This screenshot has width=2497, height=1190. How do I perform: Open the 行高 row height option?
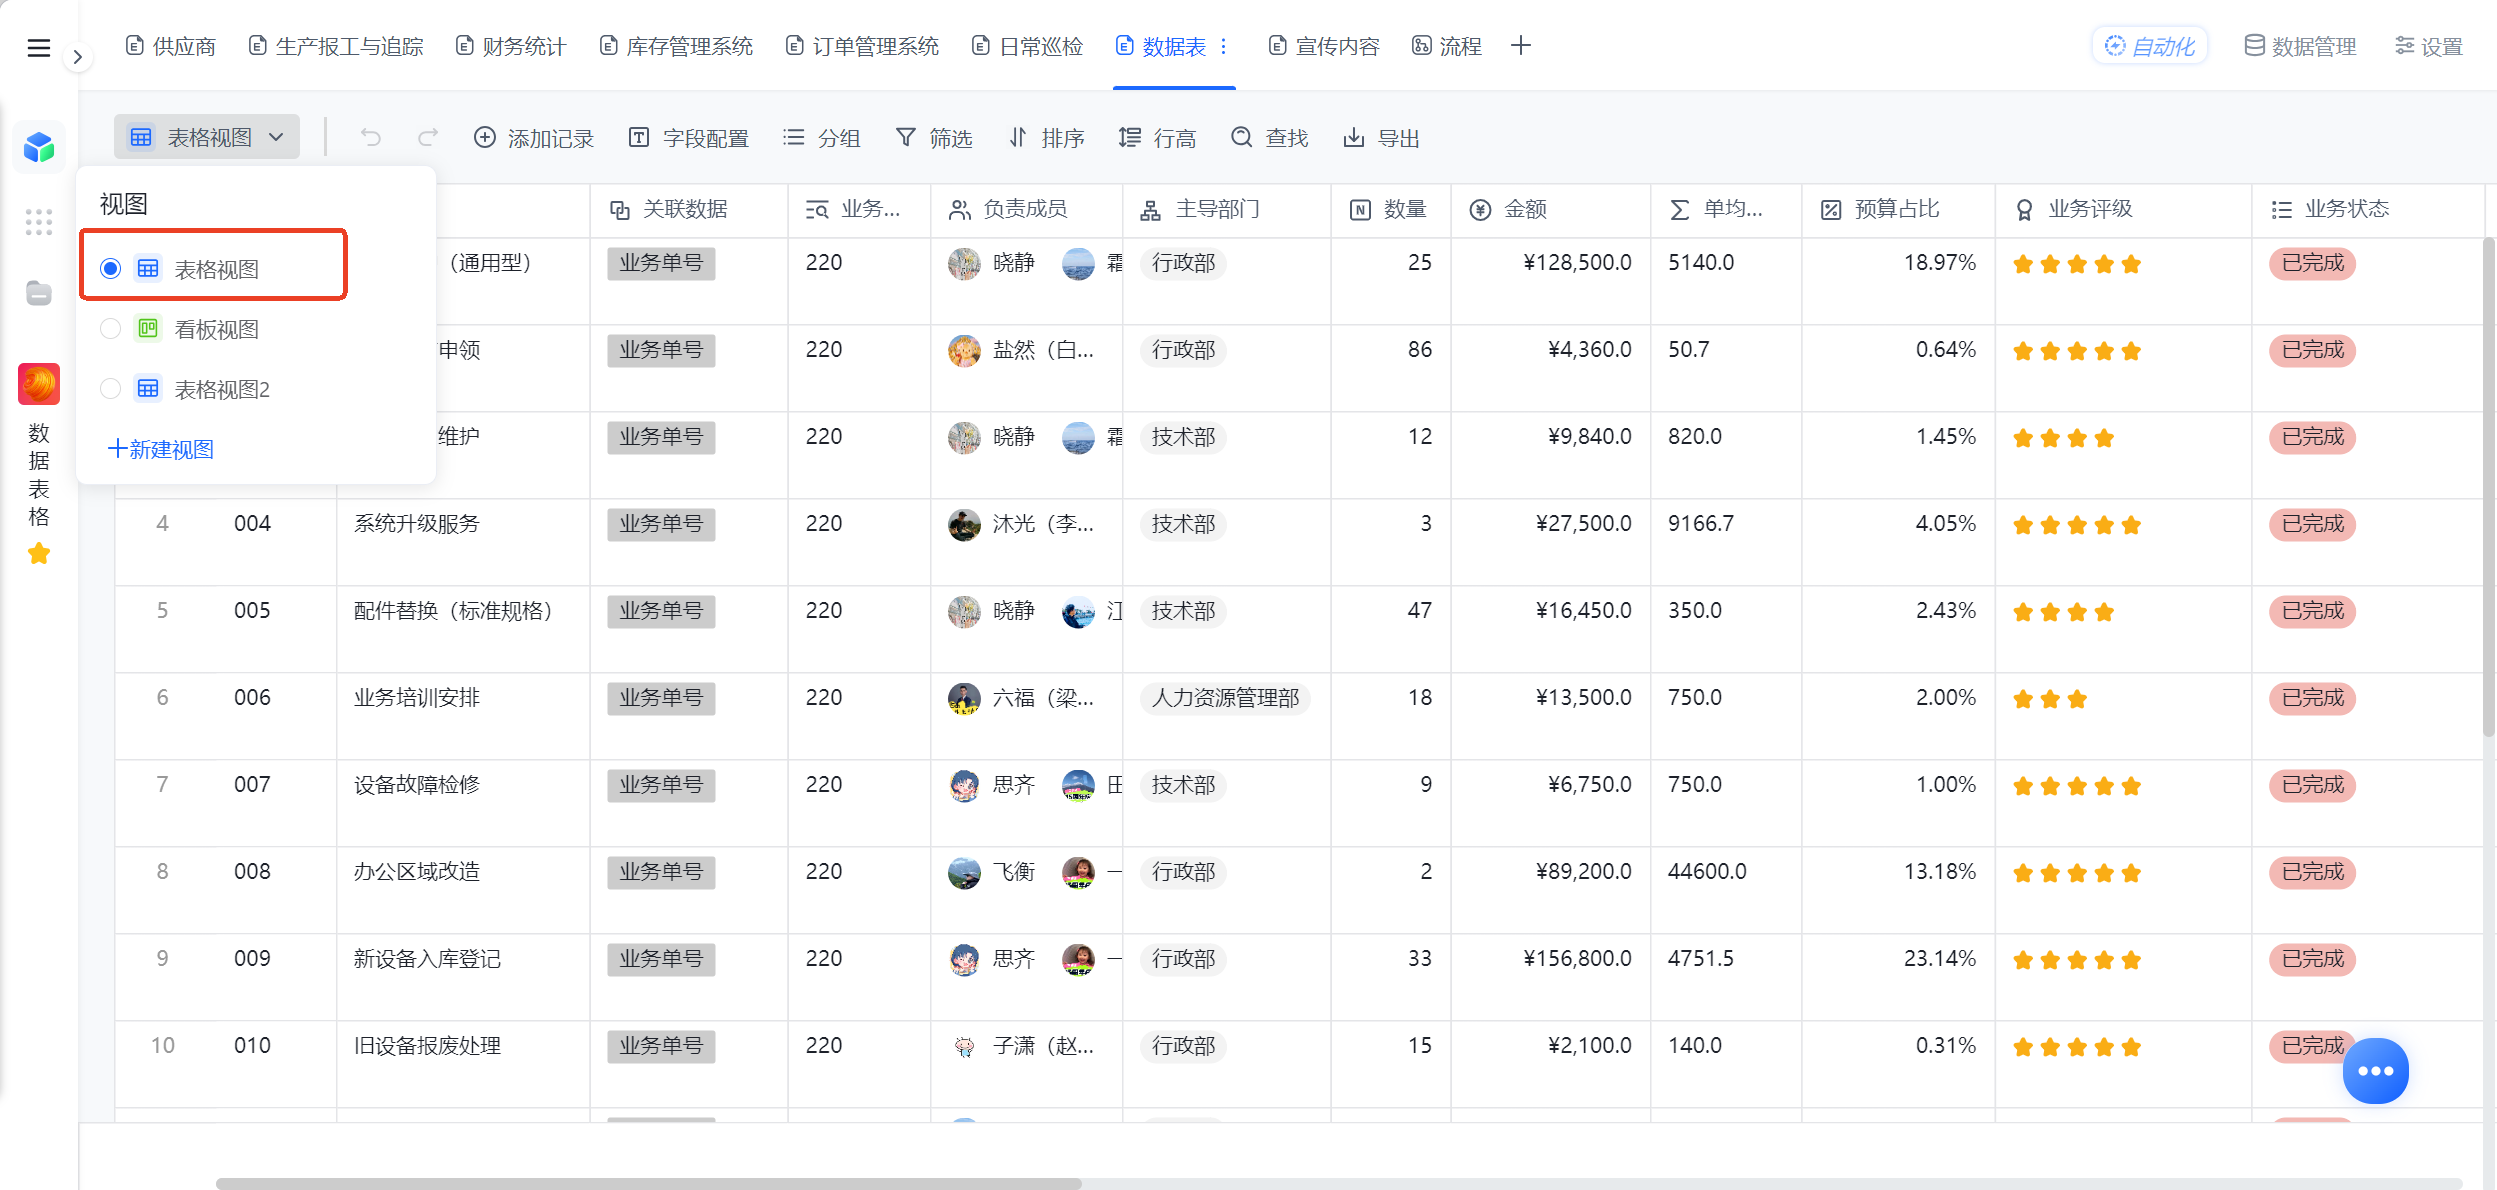[1158, 138]
